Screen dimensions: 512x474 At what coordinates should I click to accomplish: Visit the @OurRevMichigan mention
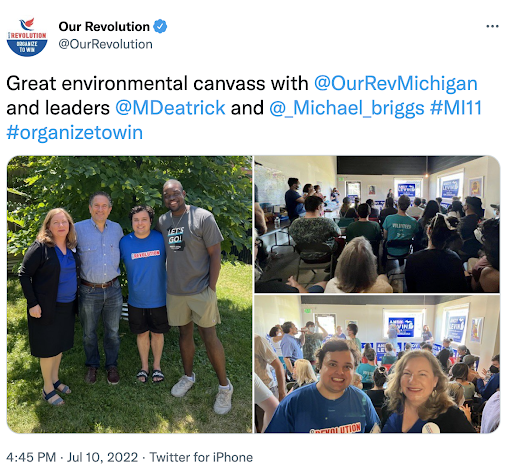[x=396, y=83]
